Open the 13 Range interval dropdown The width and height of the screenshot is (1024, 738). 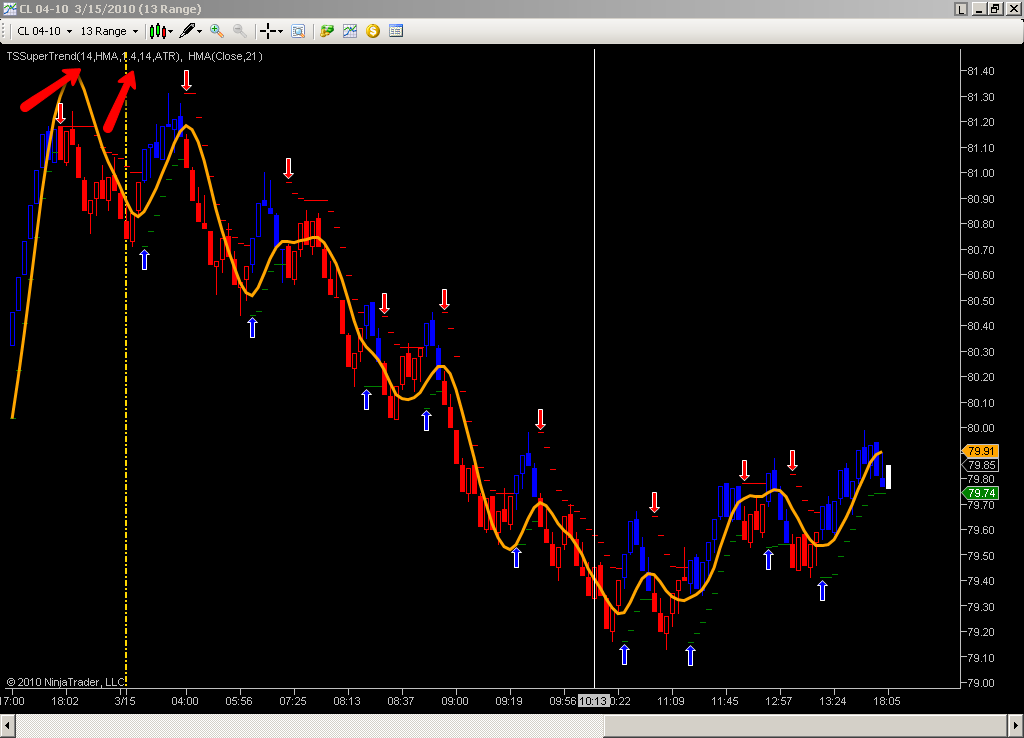click(x=109, y=31)
